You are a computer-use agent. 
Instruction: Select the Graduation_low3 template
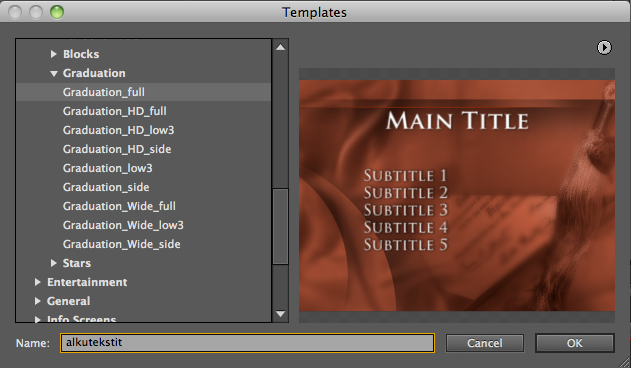pos(144,168)
